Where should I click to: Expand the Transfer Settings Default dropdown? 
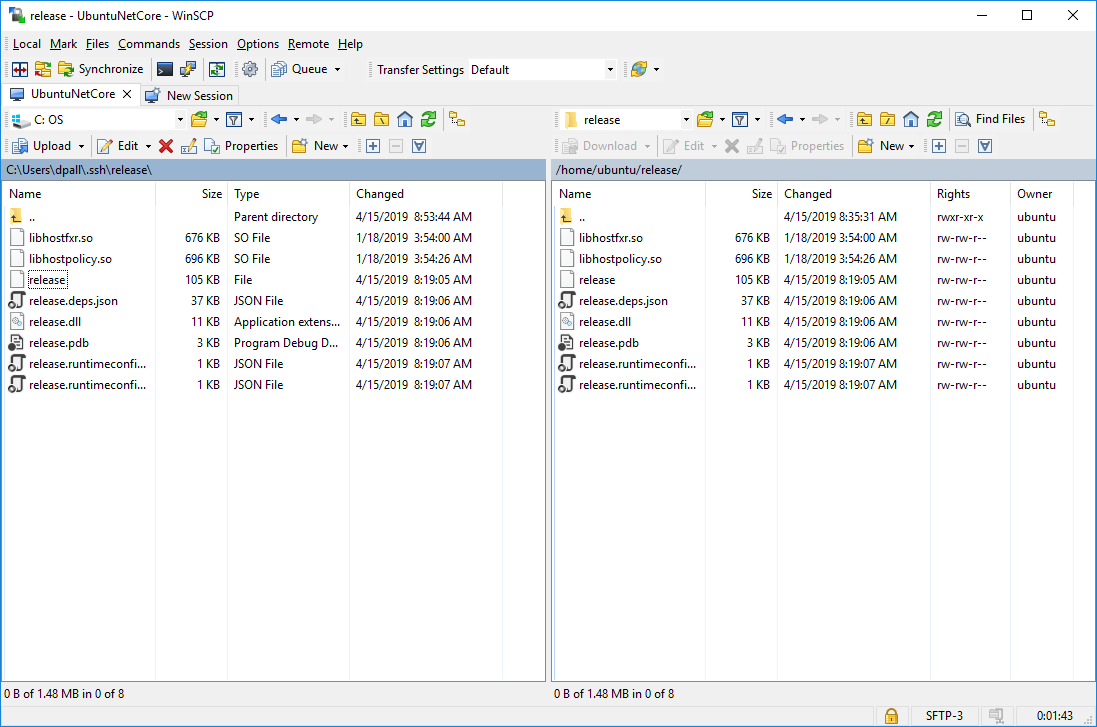(610, 70)
